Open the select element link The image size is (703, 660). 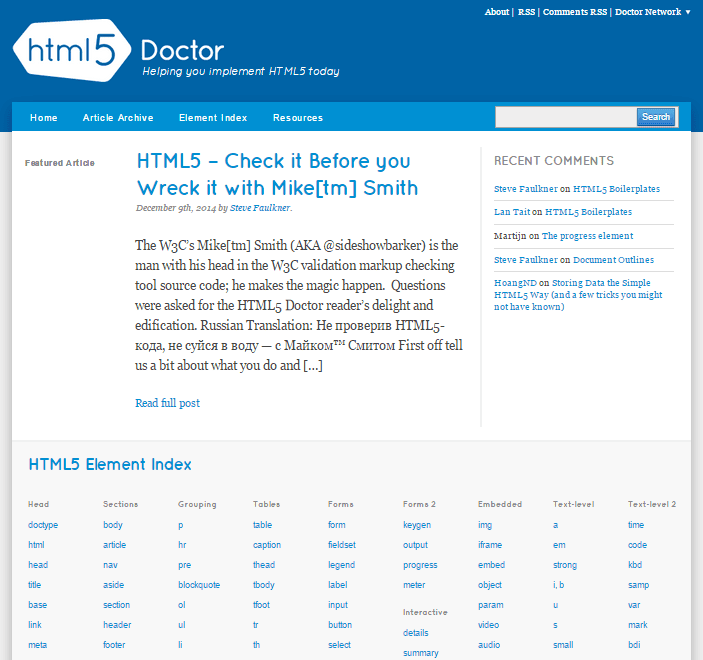[339, 645]
